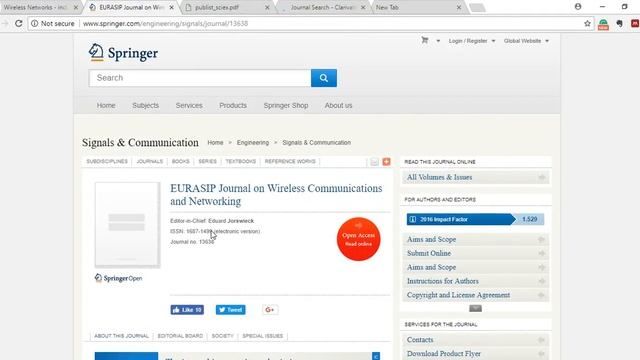Close the EURASIP Journal browser tab
This screenshot has width=640, height=360.
(x=171, y=7)
